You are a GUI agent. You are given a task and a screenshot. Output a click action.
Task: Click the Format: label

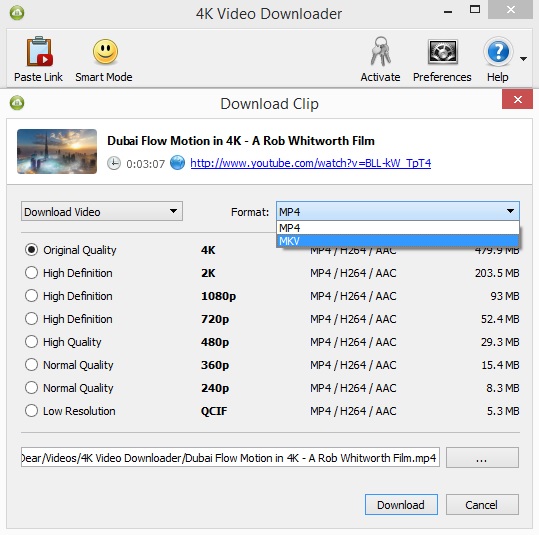250,212
